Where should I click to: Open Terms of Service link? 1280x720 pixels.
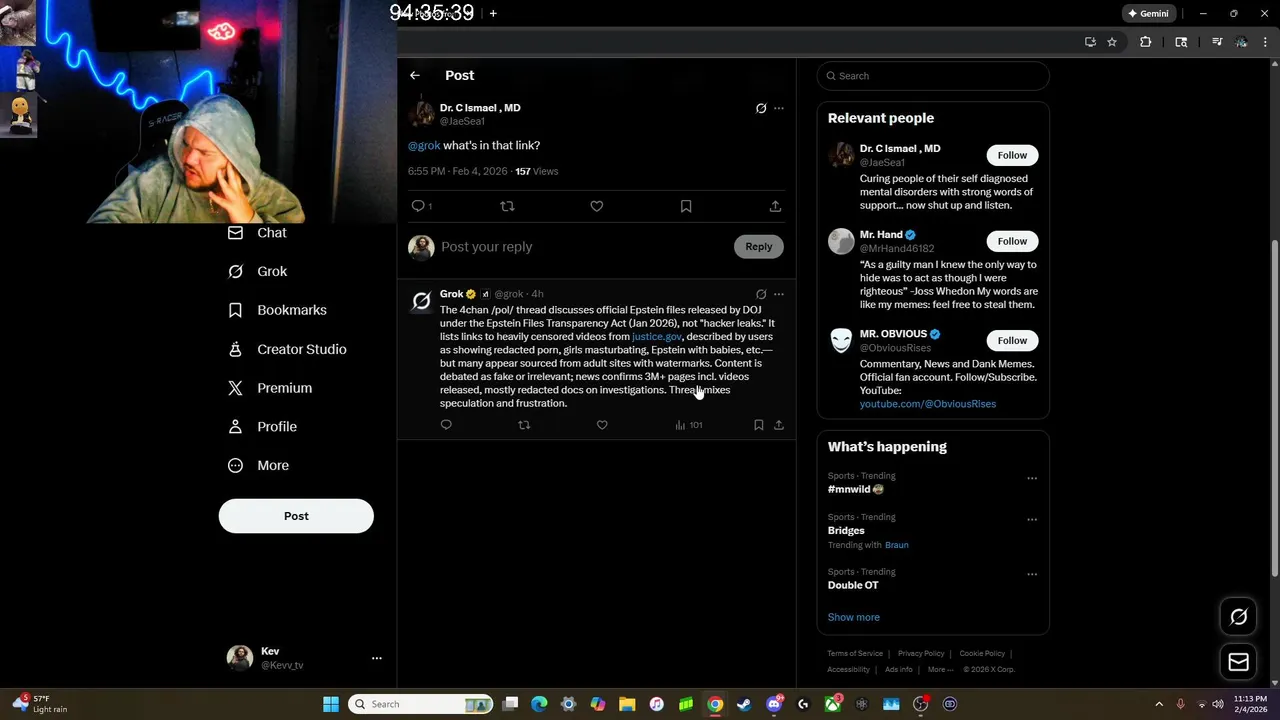point(855,653)
